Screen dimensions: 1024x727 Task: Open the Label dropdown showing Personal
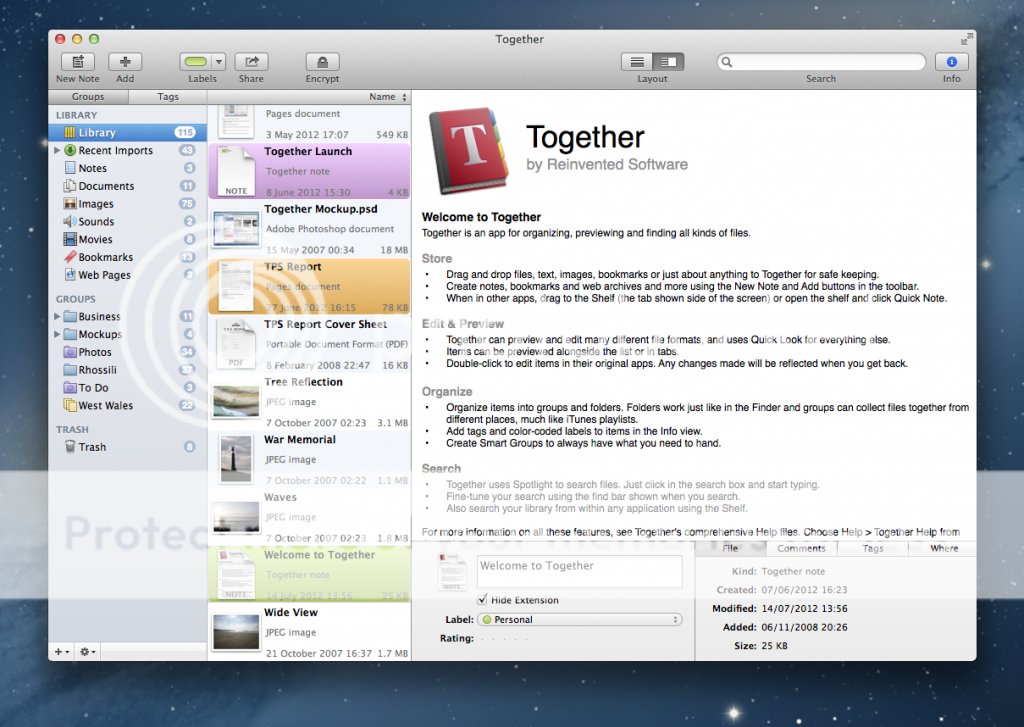pos(579,619)
